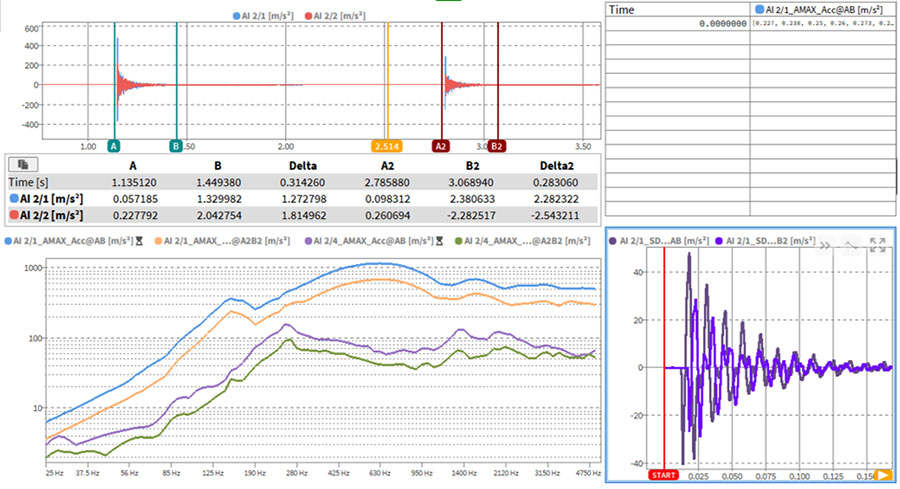The width and height of the screenshot is (900, 489).
Task: Click dark purple AI 2/1_SD...AB legend entry
Action: point(659,241)
